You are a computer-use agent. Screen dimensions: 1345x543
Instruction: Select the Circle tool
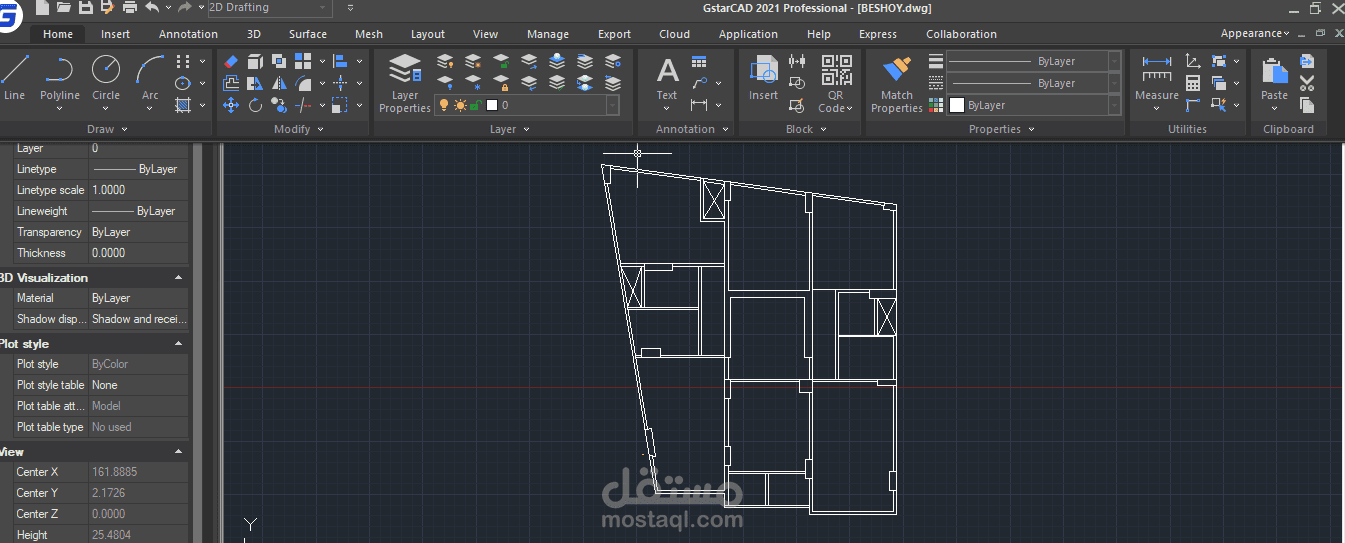106,78
